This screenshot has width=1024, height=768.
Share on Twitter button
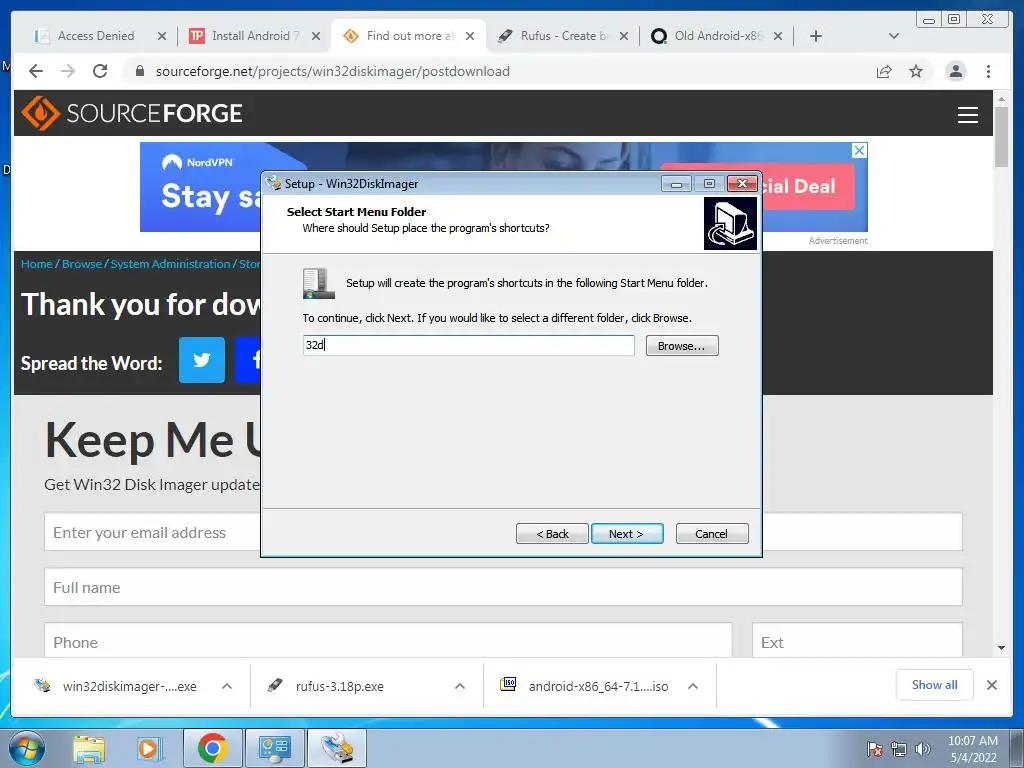coord(202,360)
